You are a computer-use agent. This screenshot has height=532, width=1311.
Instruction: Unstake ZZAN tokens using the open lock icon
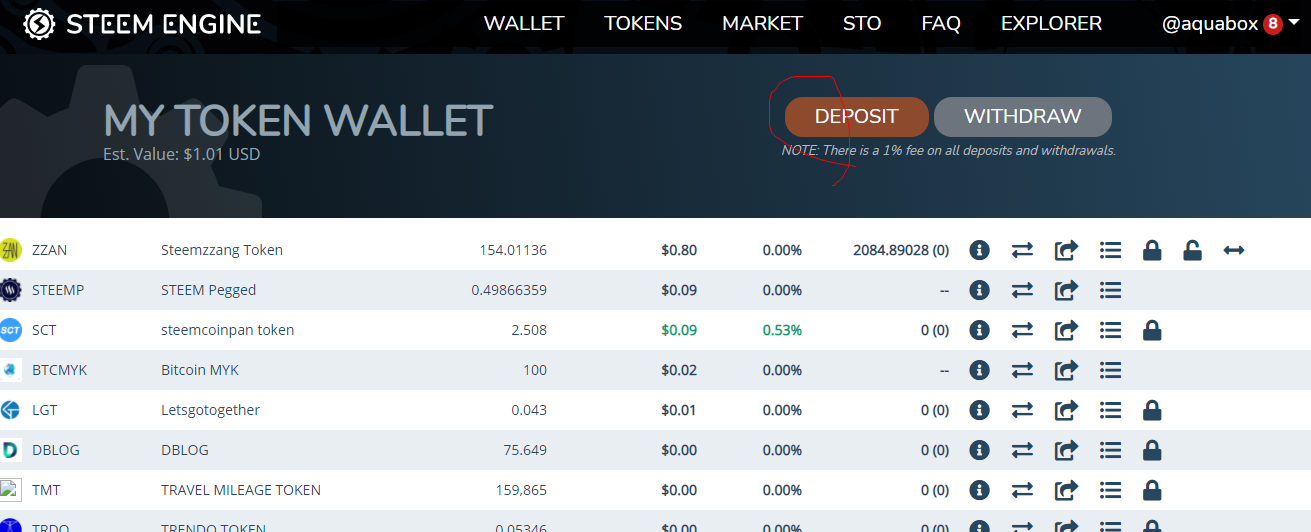(1192, 250)
